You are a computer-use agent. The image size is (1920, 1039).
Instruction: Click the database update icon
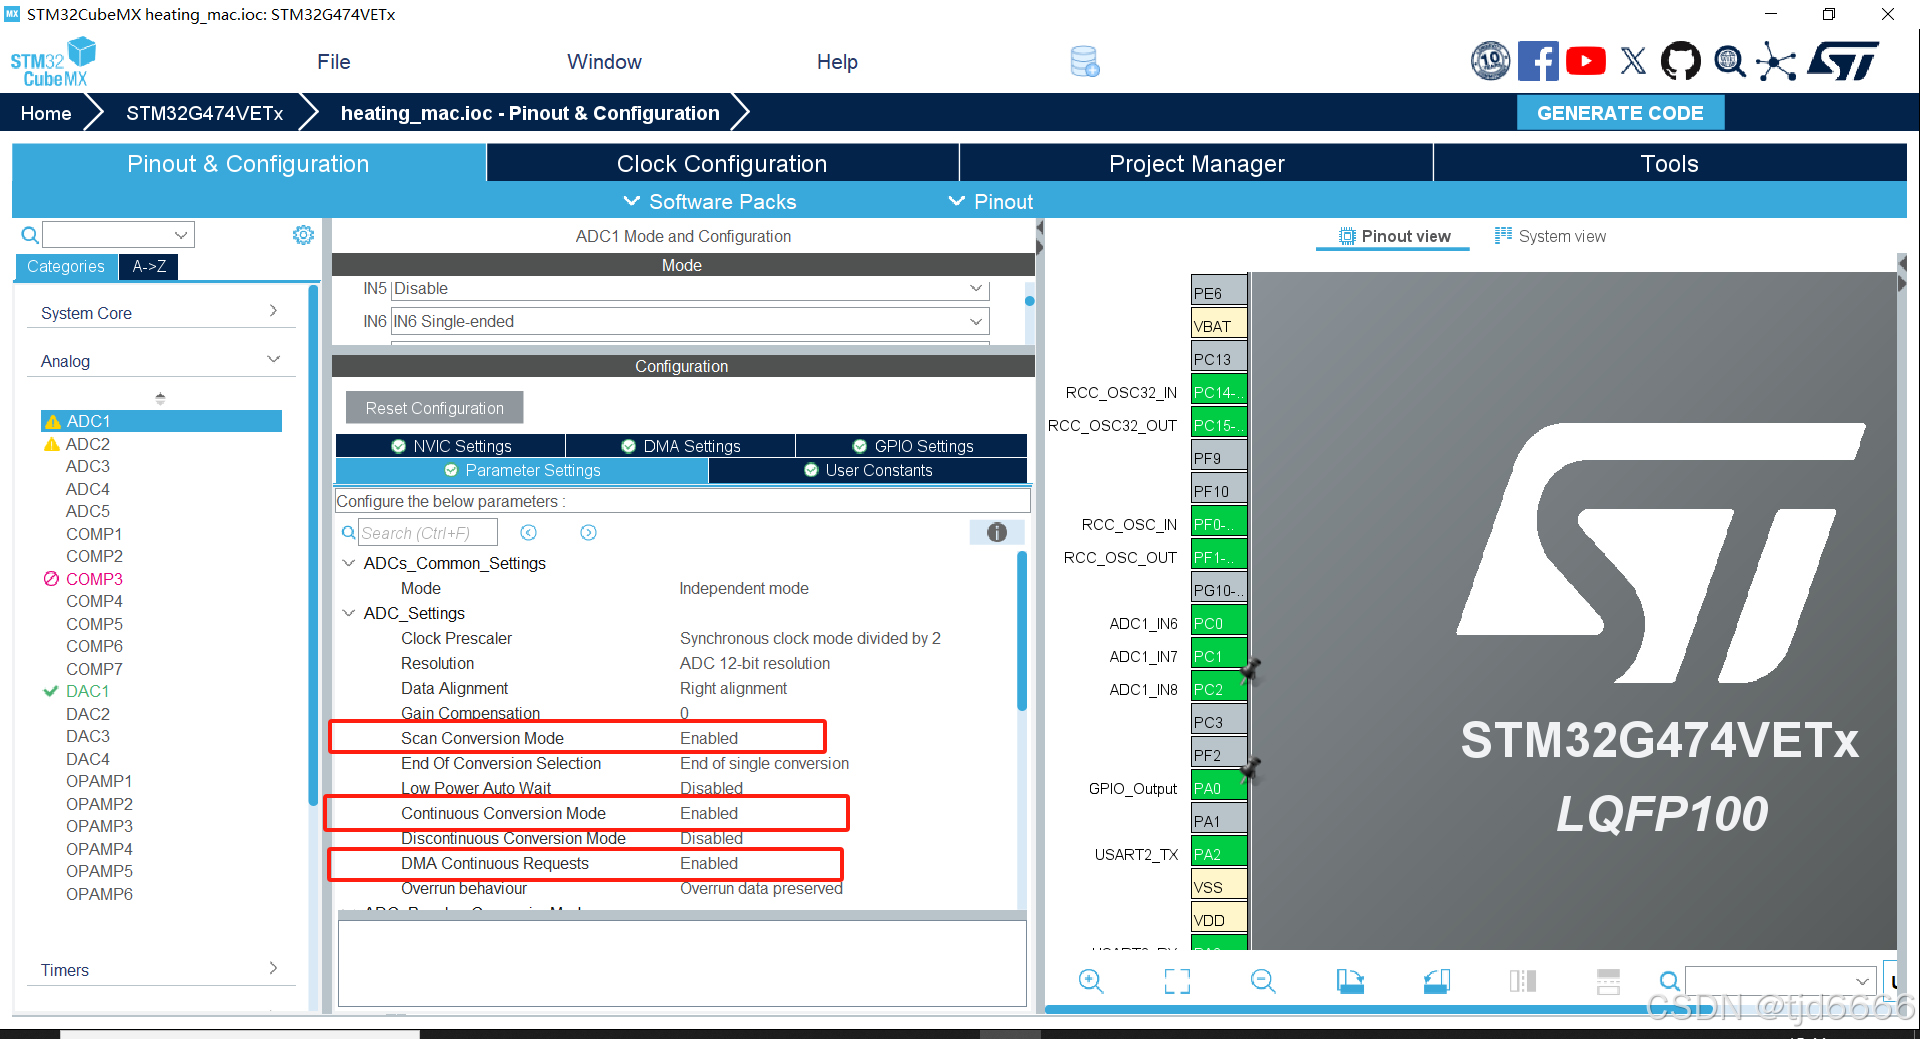coord(1085,61)
